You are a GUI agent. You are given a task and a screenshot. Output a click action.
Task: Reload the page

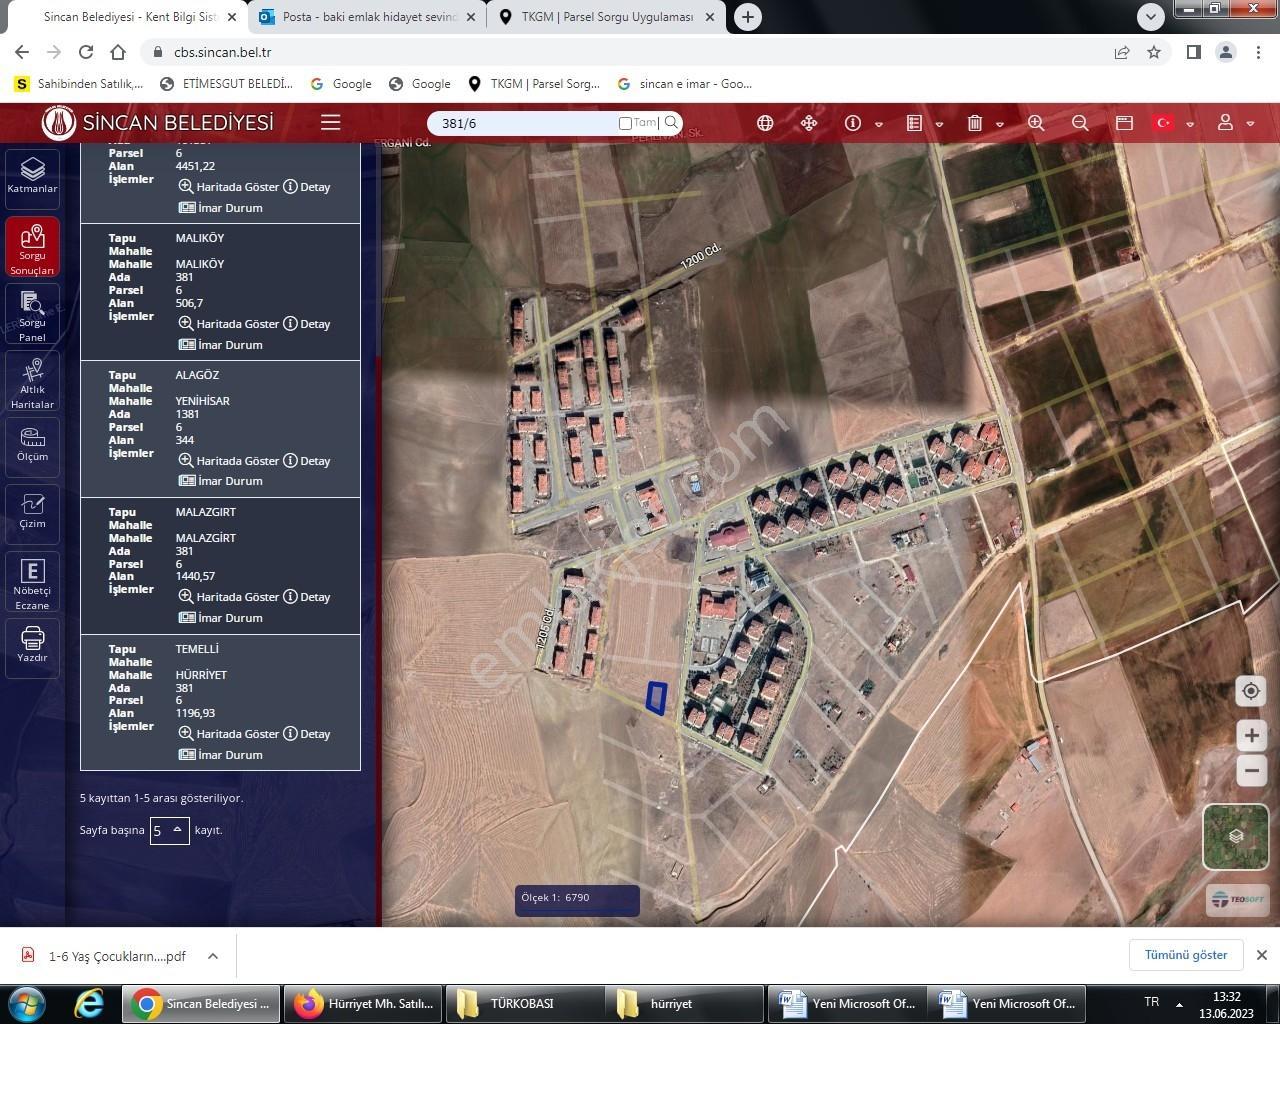pyautogui.click(x=86, y=52)
